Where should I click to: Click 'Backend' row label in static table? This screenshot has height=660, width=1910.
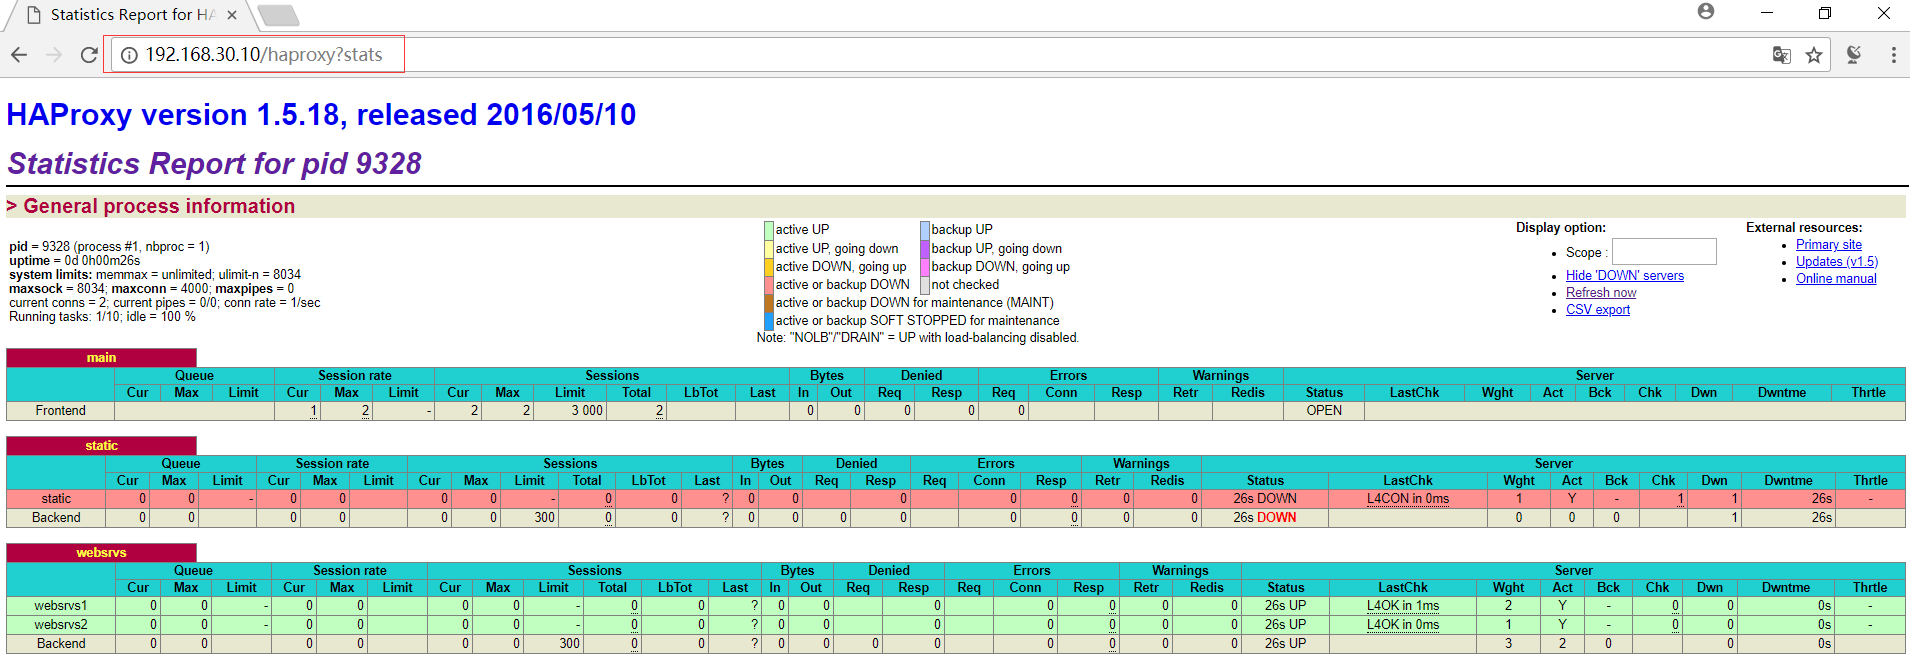(x=56, y=518)
